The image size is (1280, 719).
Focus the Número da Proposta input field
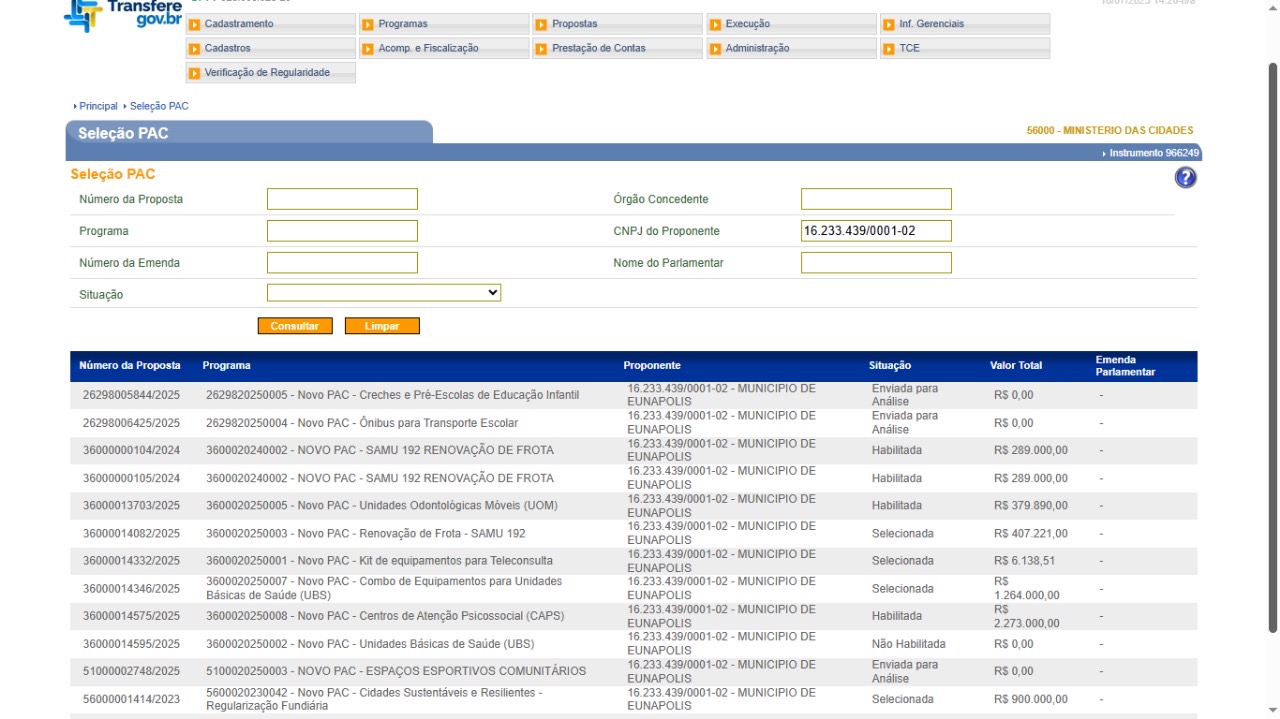342,199
